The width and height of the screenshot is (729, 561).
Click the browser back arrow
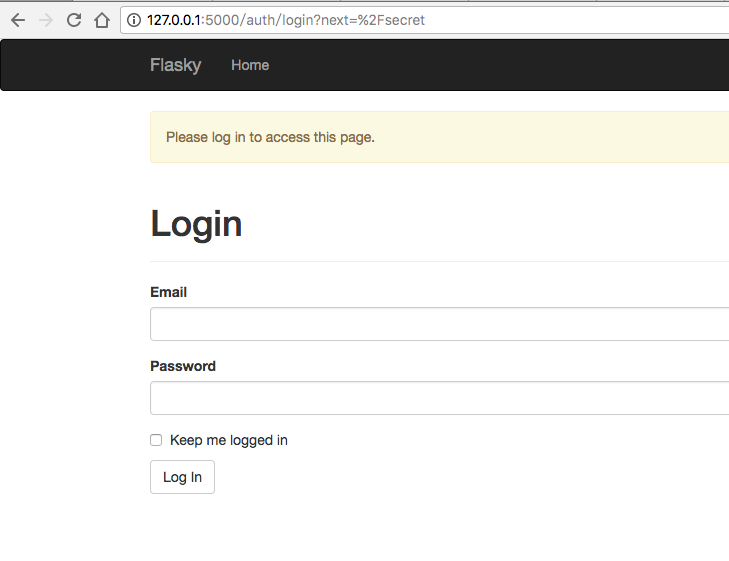click(x=17, y=20)
